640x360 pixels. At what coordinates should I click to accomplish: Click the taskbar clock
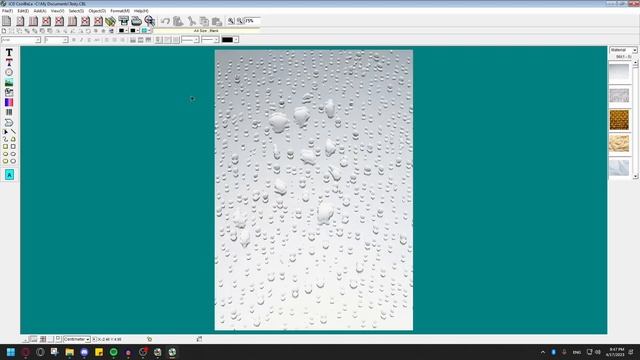[616, 352]
